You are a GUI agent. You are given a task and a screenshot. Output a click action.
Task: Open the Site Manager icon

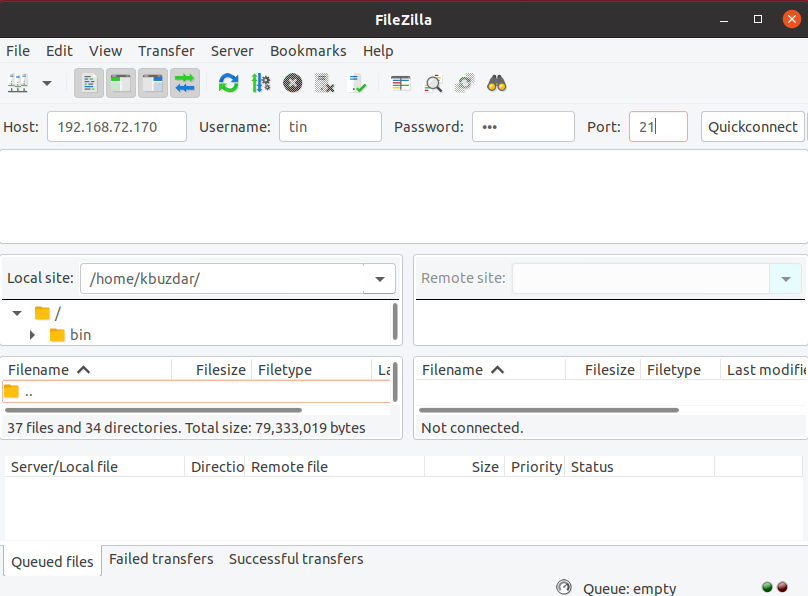[x=18, y=83]
